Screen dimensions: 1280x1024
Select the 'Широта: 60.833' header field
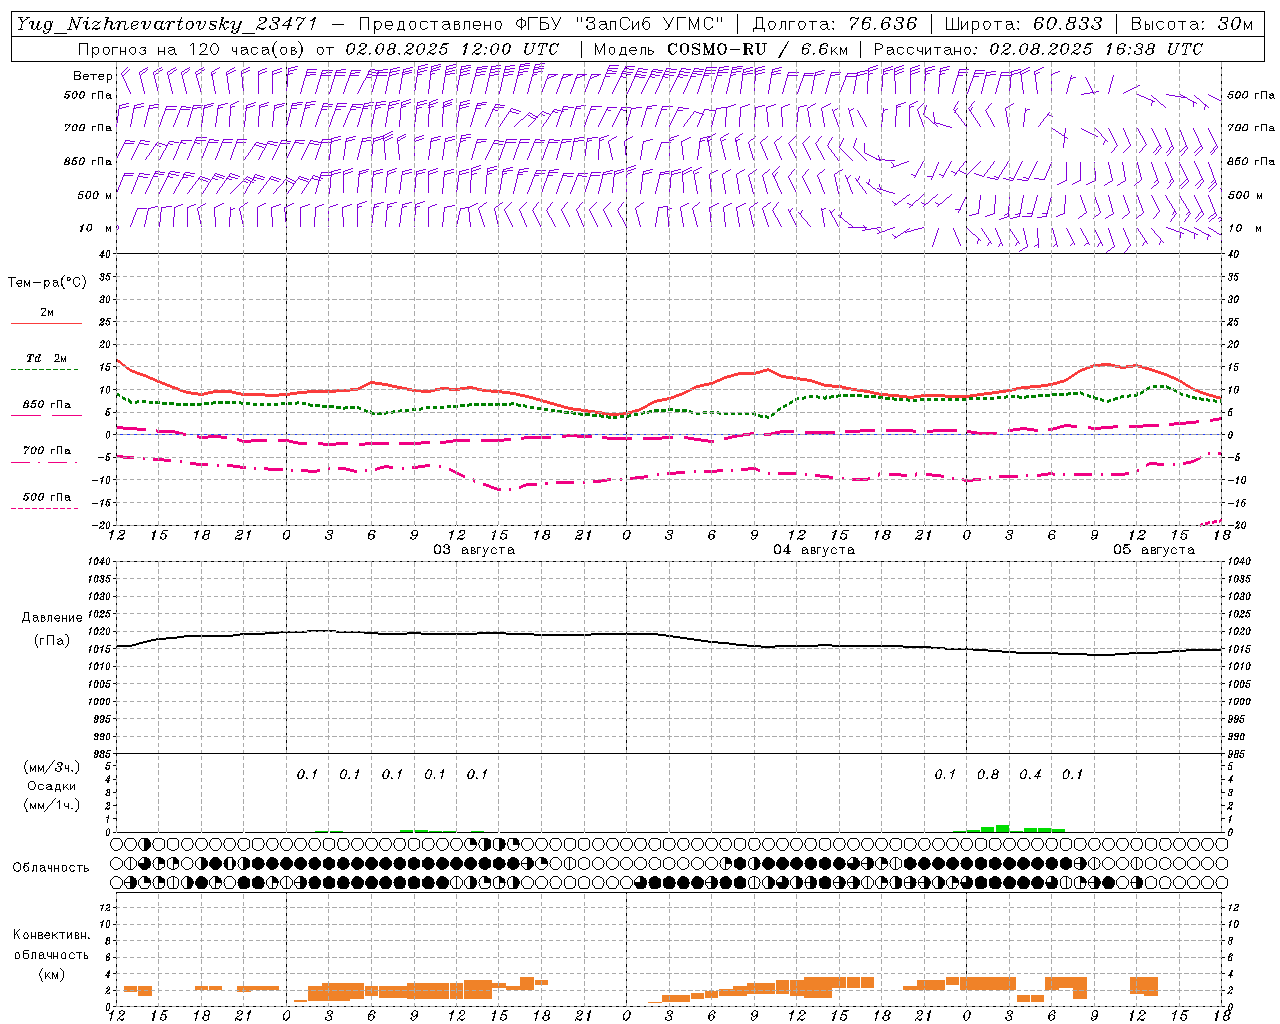coord(1023,25)
